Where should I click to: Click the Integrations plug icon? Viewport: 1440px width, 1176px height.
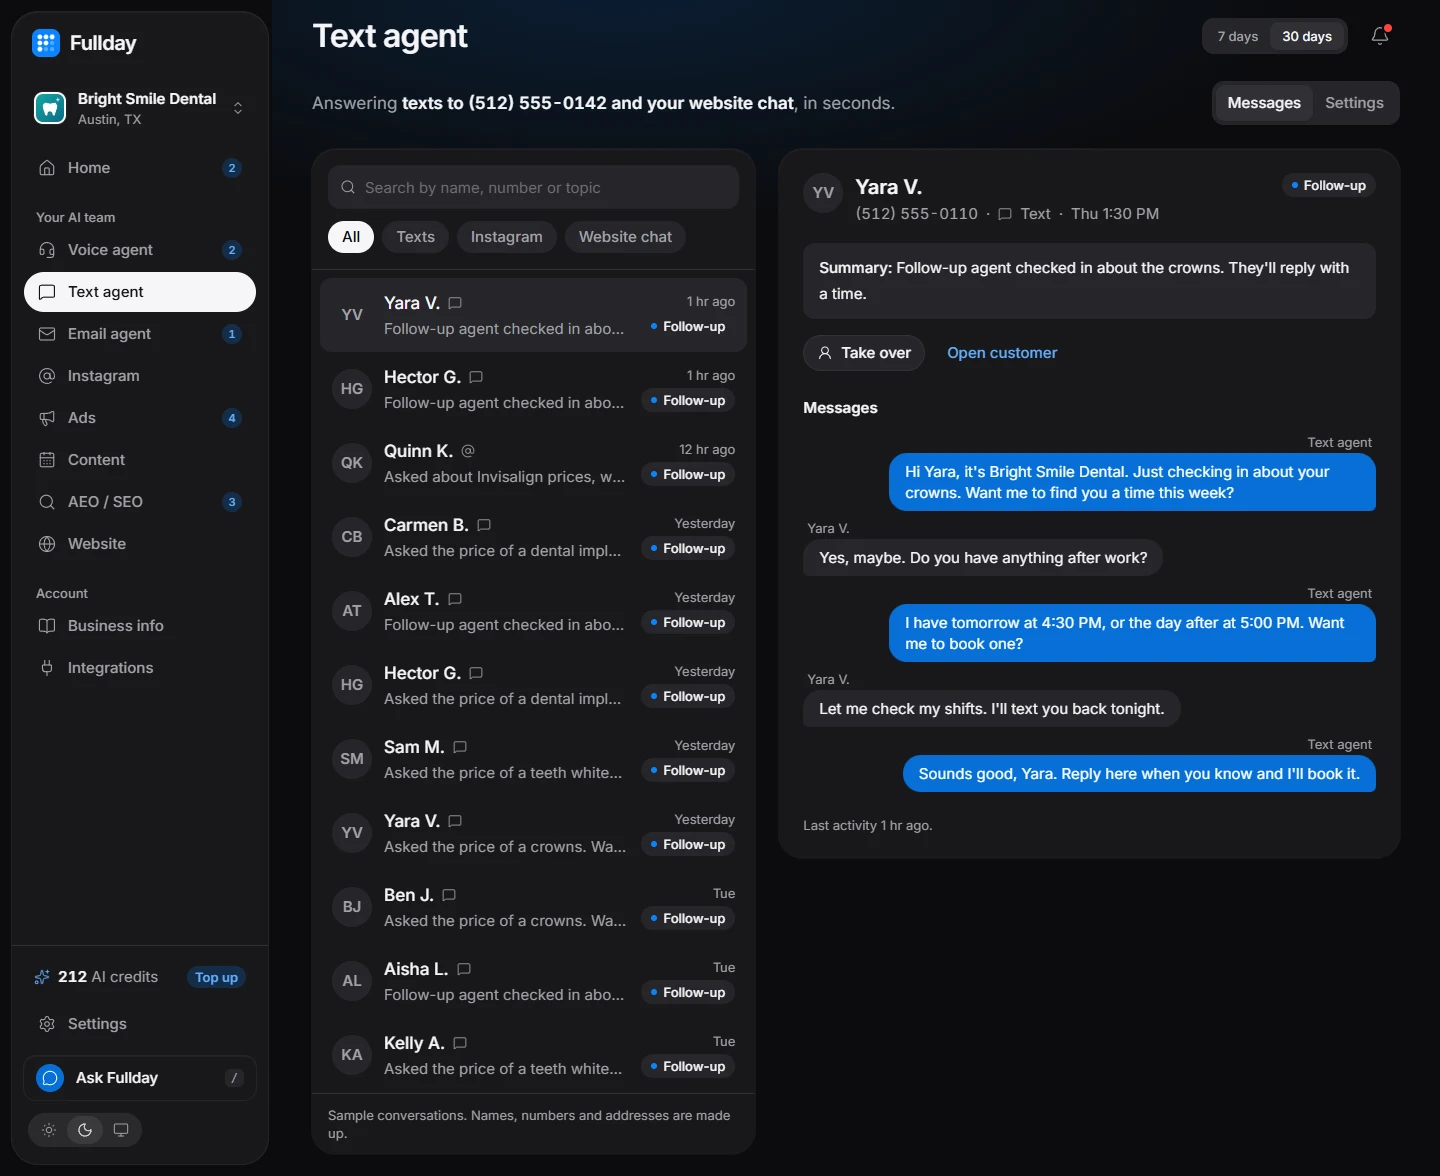click(47, 668)
